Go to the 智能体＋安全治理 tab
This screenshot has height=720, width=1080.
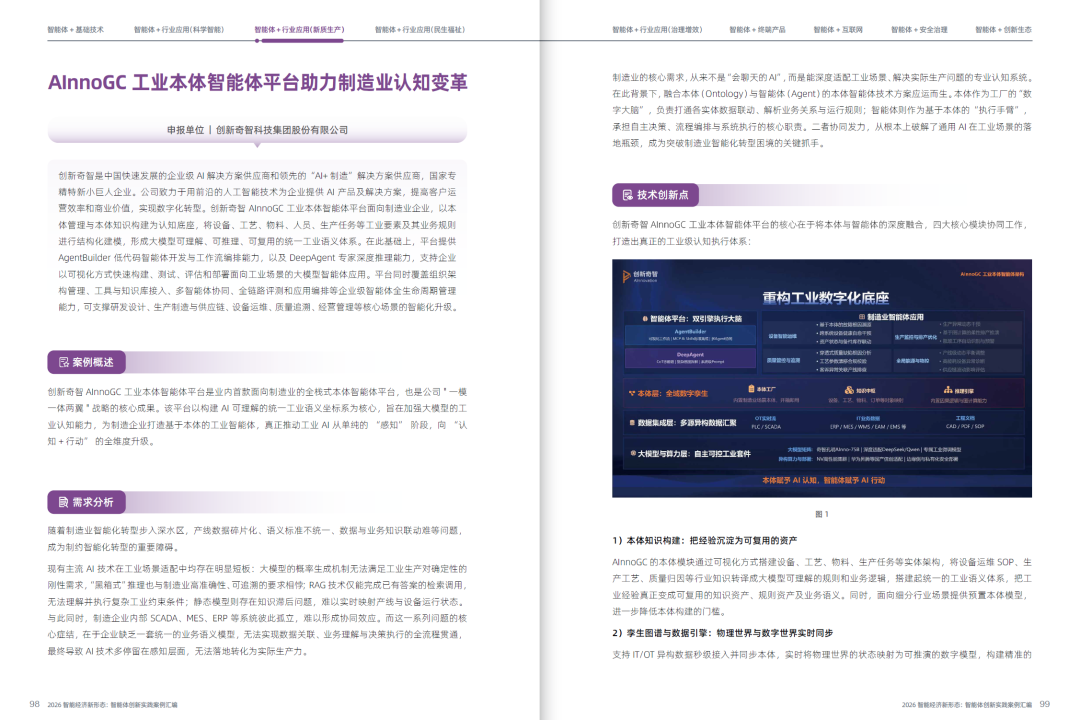tap(919, 30)
